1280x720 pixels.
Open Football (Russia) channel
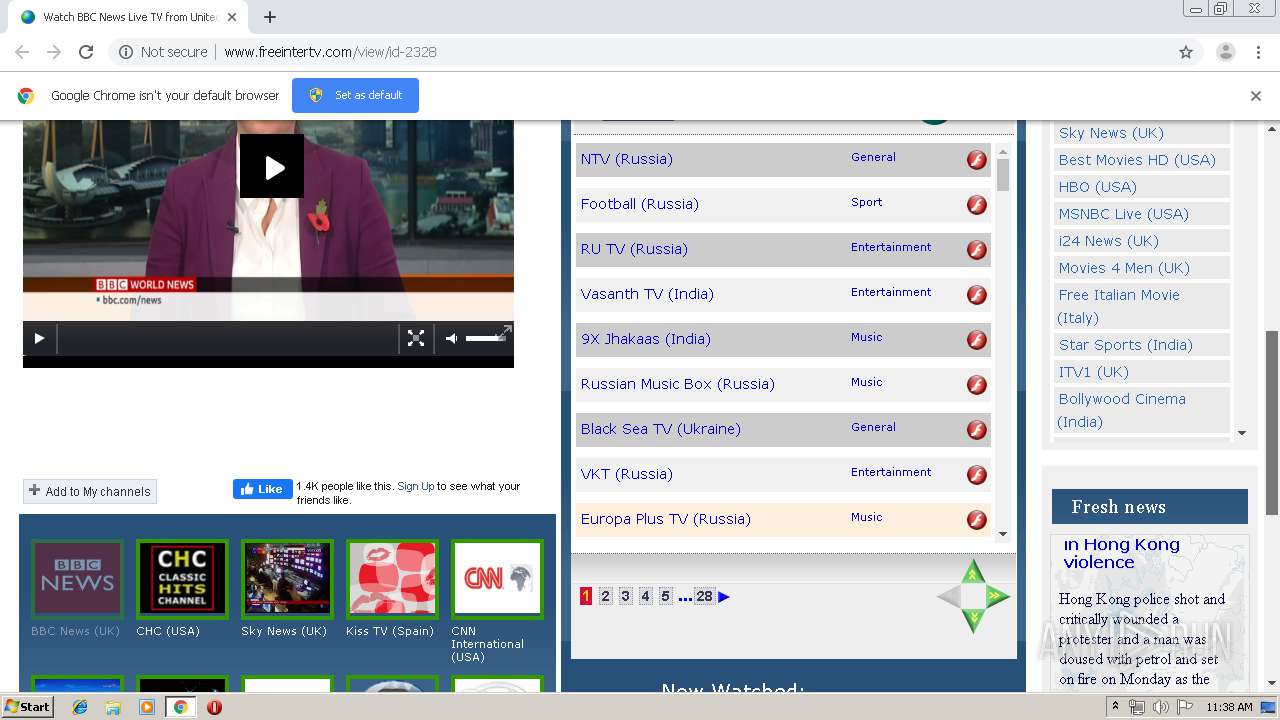coord(639,204)
